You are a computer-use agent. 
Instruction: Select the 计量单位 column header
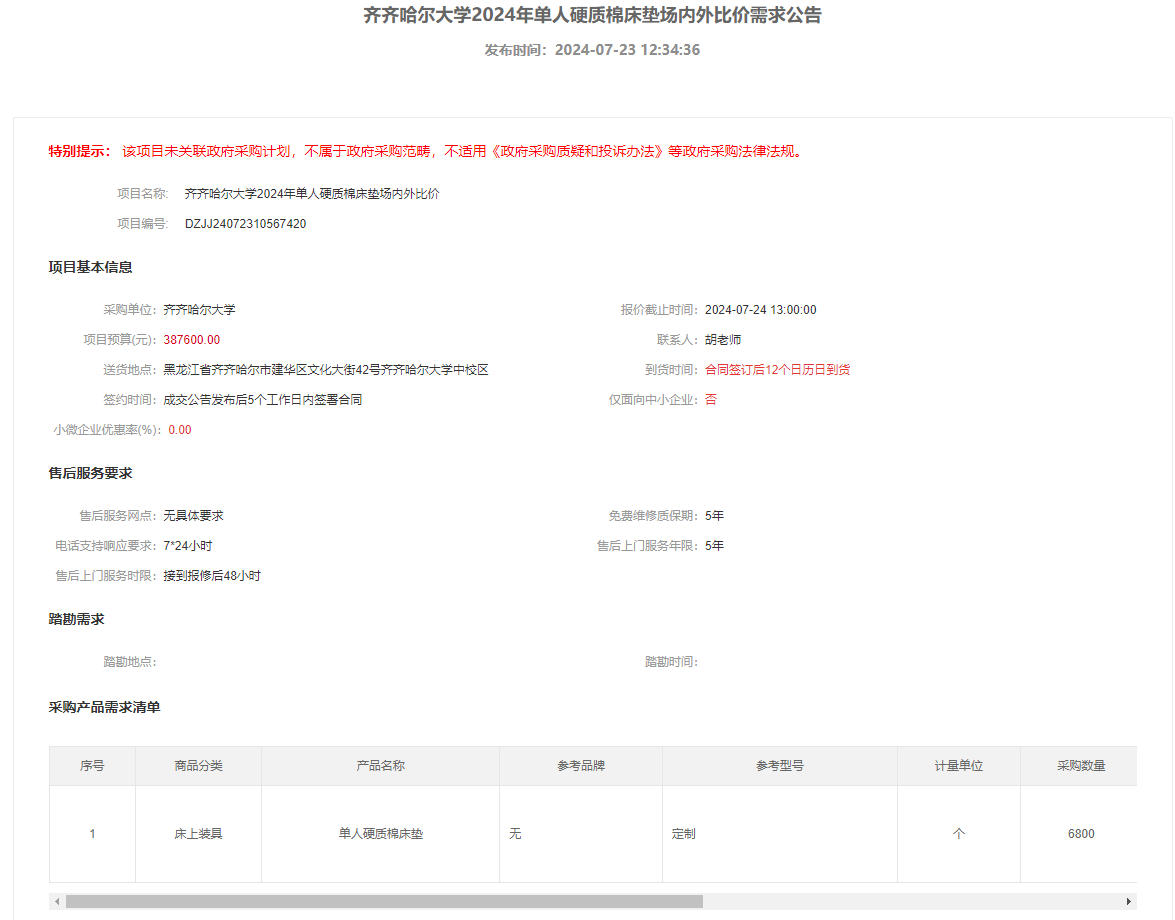coord(958,766)
